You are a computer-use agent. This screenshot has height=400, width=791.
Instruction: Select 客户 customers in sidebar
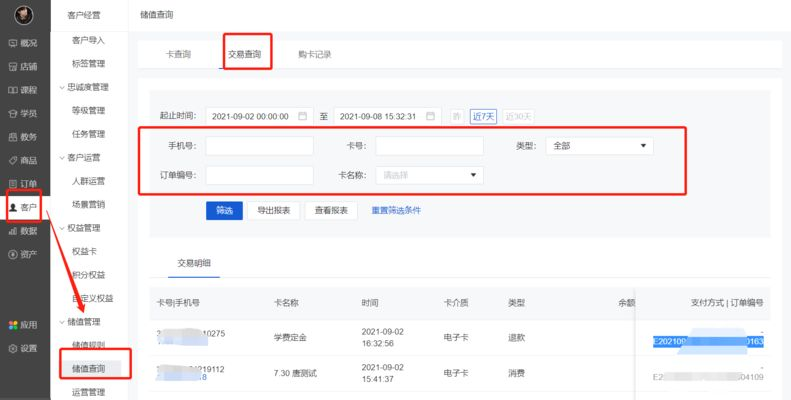pyautogui.click(x=23, y=207)
